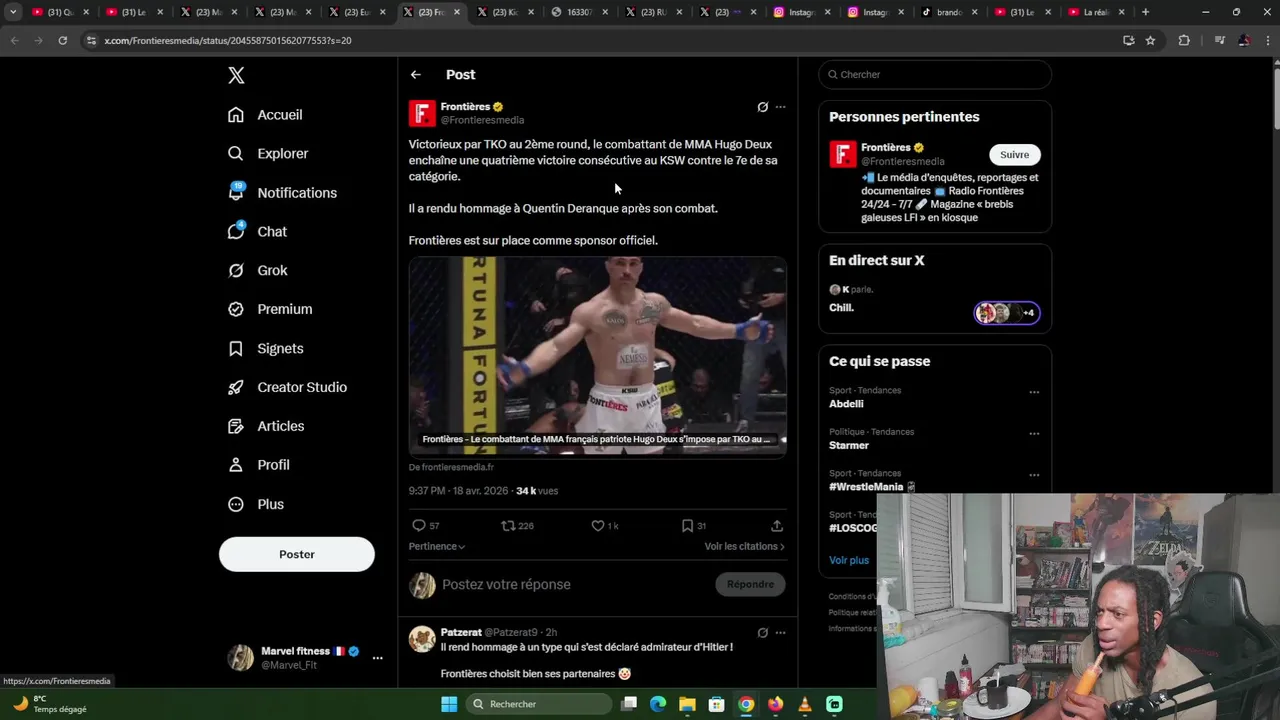The height and width of the screenshot is (720, 1280).
Task: Open three-dot menu on Frontières post
Action: point(781,107)
